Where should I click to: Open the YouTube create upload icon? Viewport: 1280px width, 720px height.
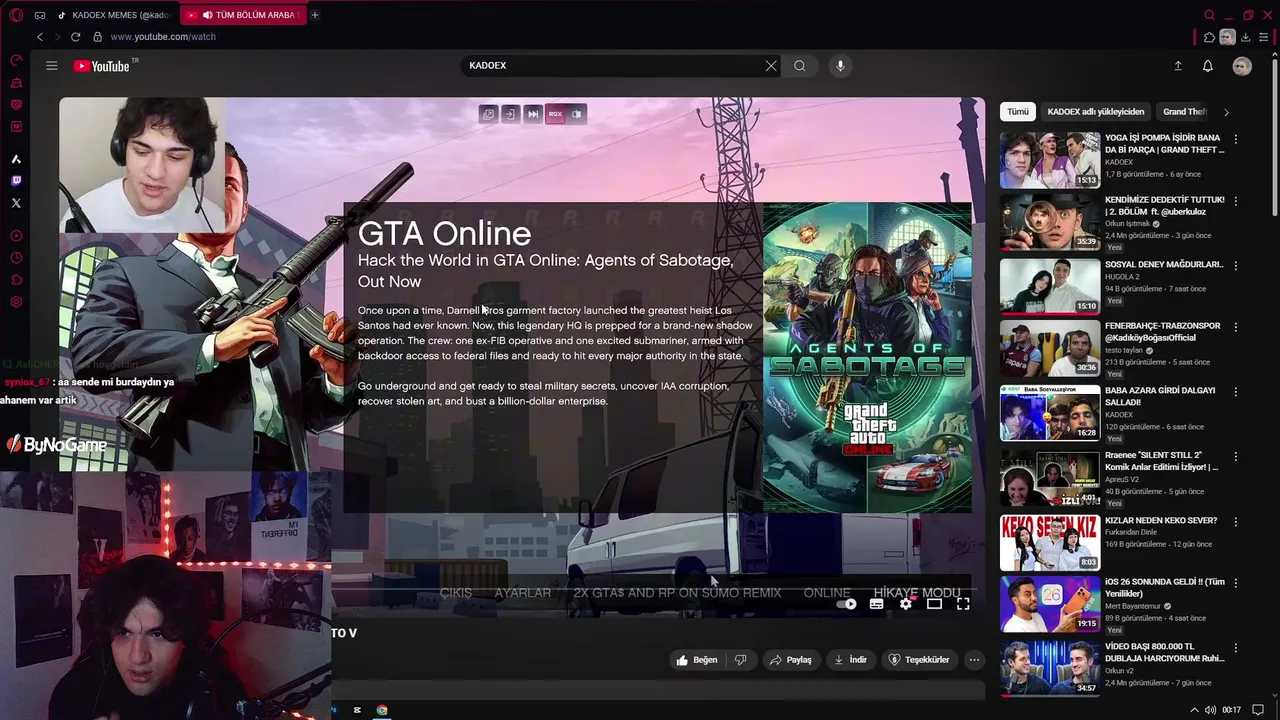[x=1177, y=66]
